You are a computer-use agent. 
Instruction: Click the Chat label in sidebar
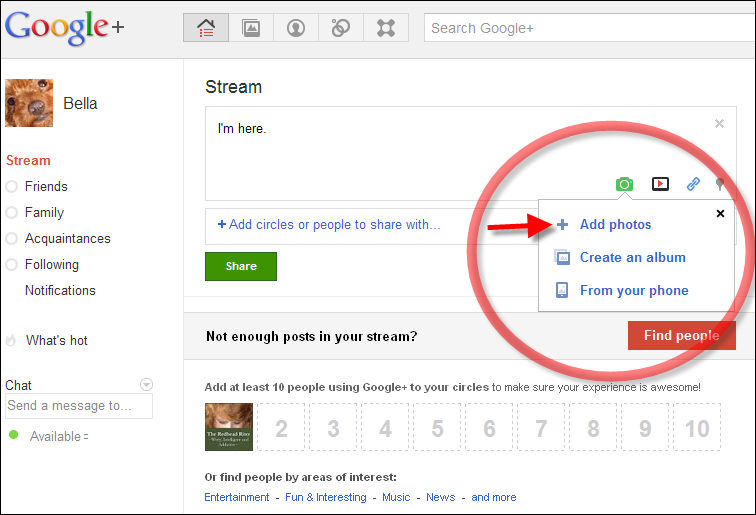(18, 385)
